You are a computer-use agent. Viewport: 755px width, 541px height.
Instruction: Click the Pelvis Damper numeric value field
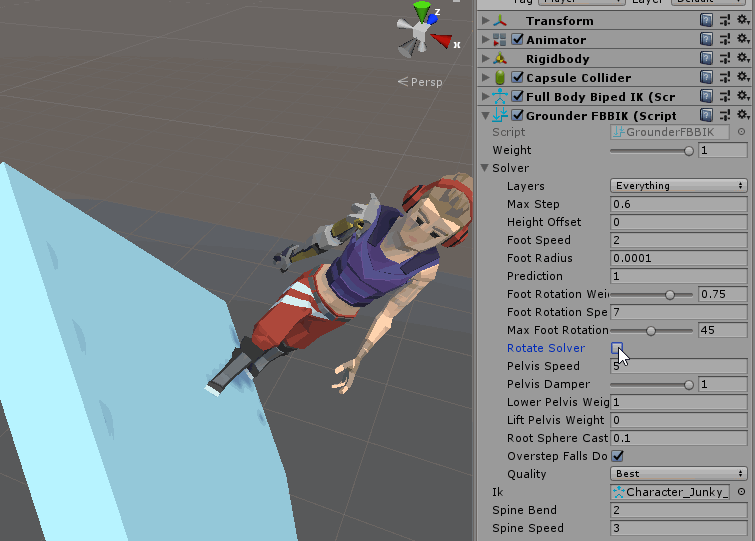pos(723,384)
